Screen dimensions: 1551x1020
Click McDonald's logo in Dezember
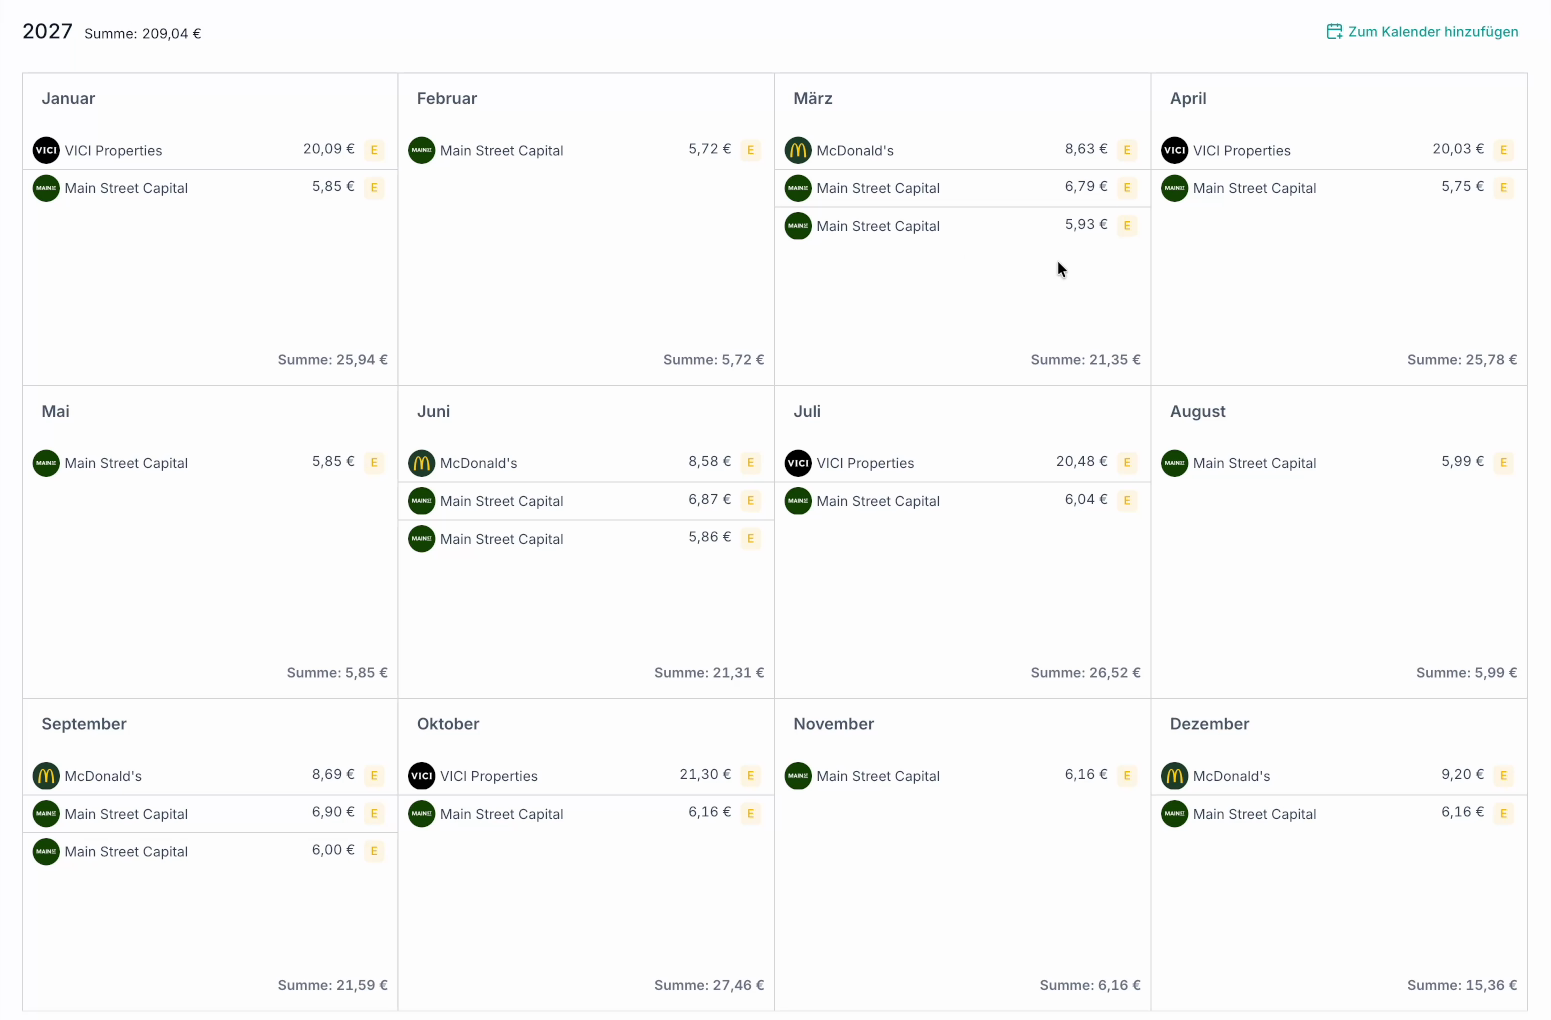tap(1175, 776)
